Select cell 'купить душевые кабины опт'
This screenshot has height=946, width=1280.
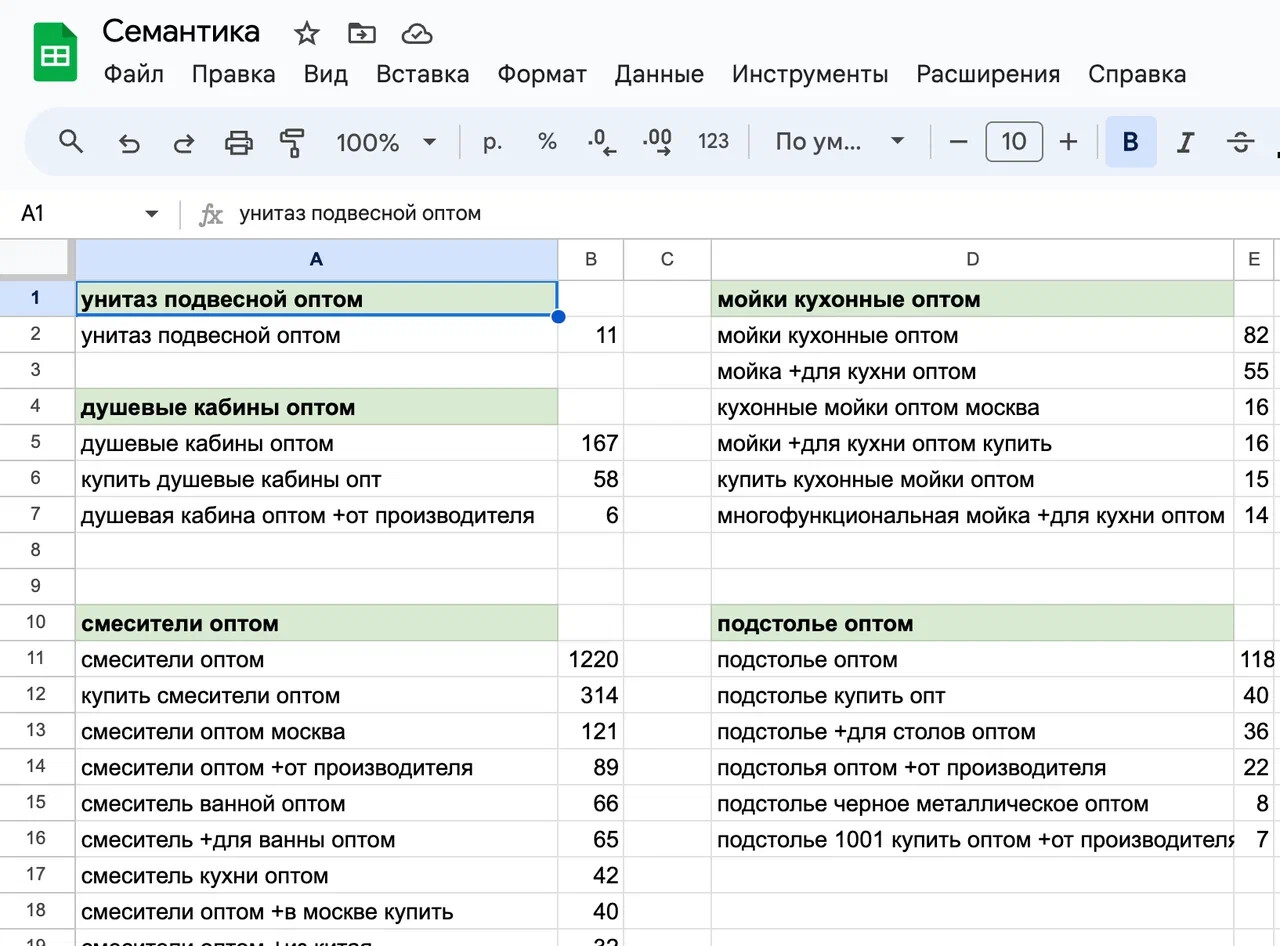pyautogui.click(x=316, y=479)
